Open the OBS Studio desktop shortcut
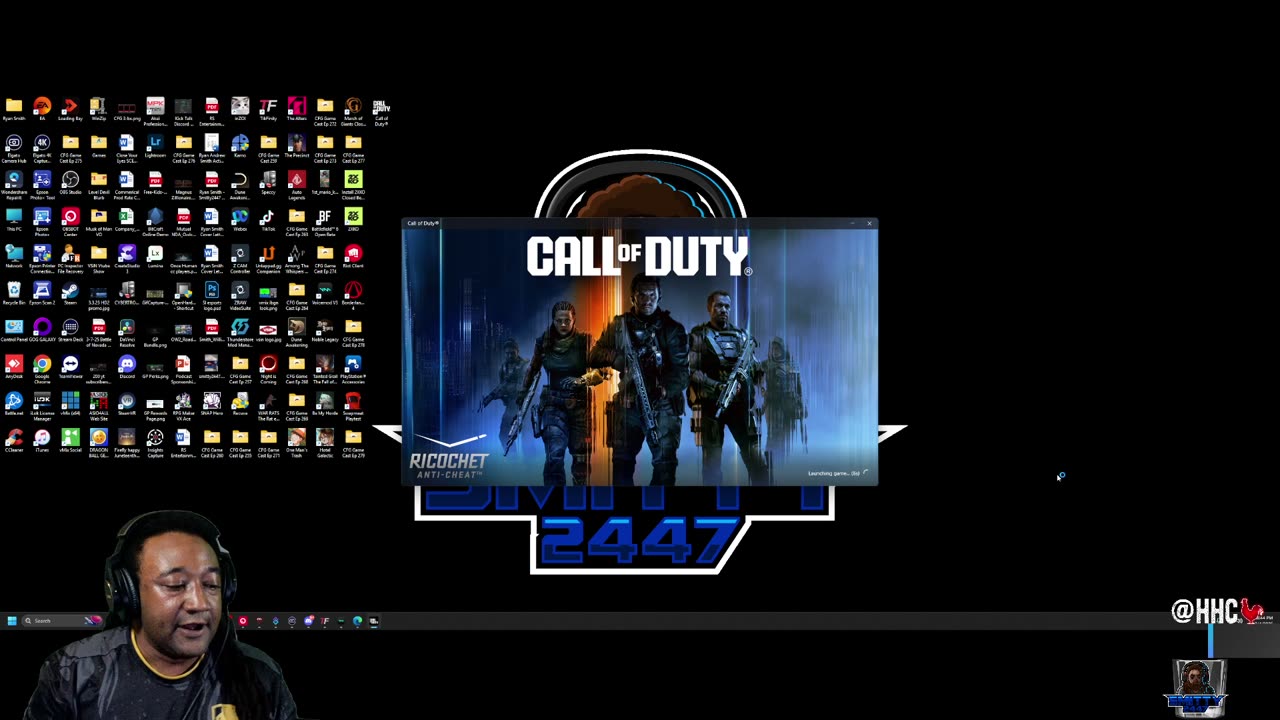 70,183
